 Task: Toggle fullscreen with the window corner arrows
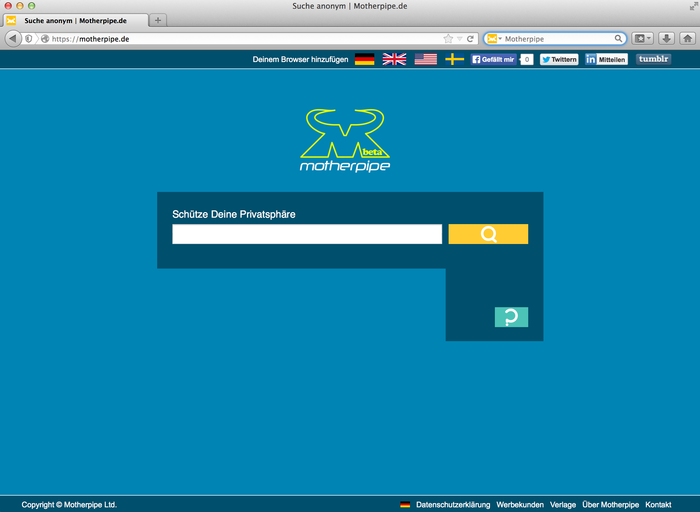(x=693, y=6)
